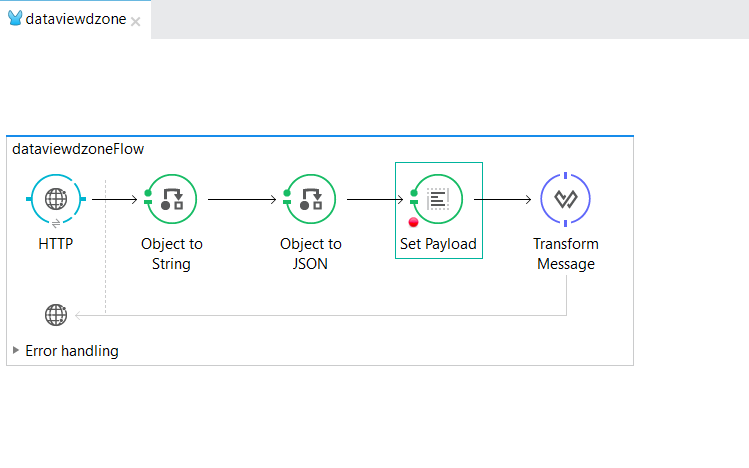
Task: Expand the Error handling section
Action: pyautogui.click(x=15, y=350)
